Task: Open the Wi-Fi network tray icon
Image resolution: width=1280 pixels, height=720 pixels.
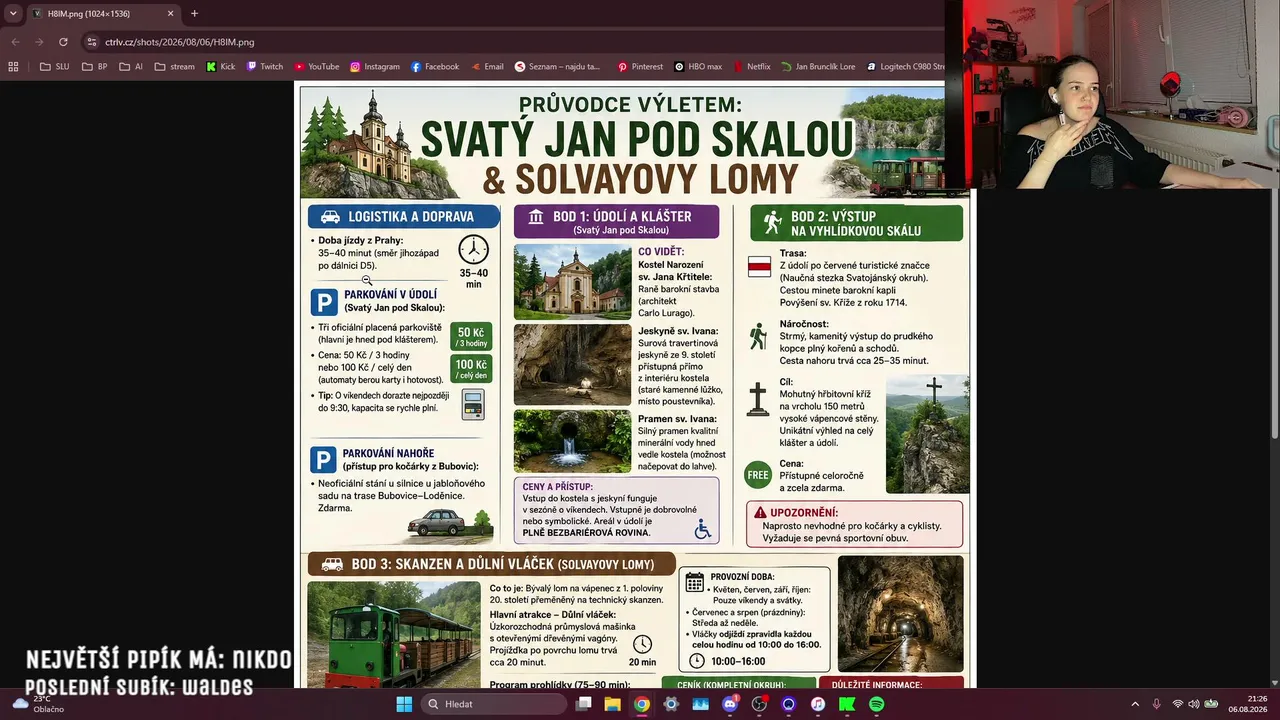Action: (1178, 704)
